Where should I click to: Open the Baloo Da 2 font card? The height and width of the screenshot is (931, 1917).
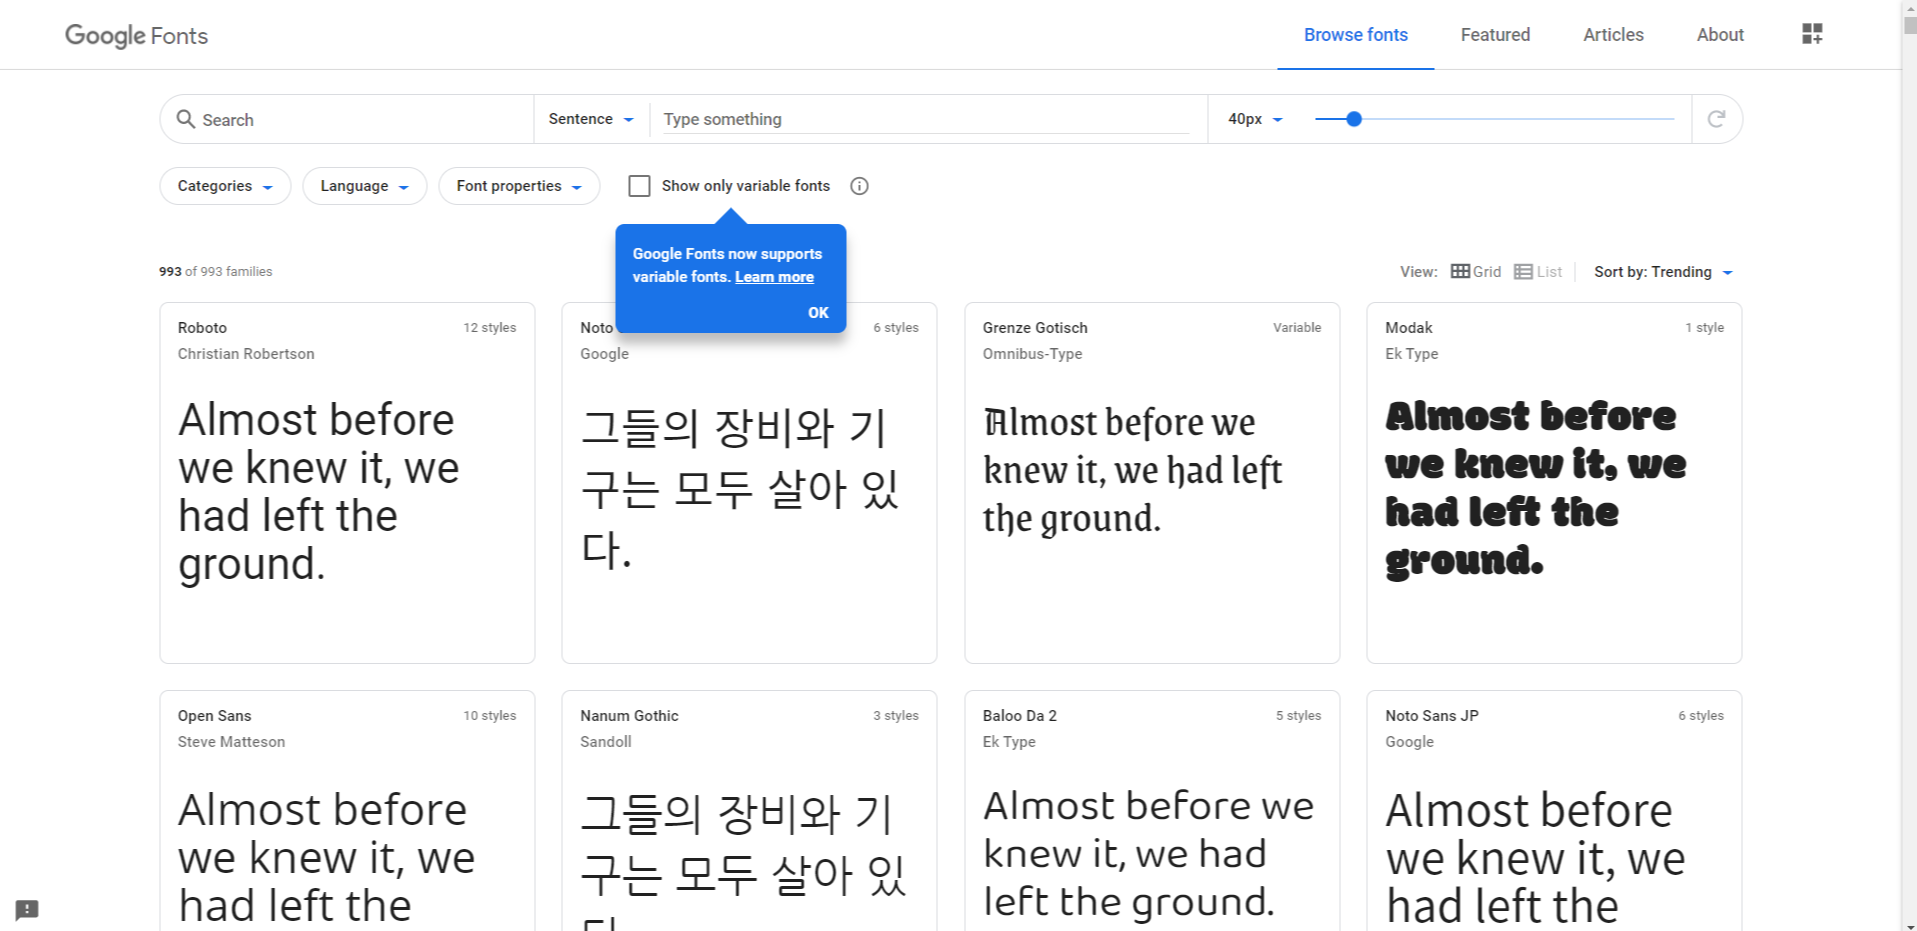(1152, 810)
